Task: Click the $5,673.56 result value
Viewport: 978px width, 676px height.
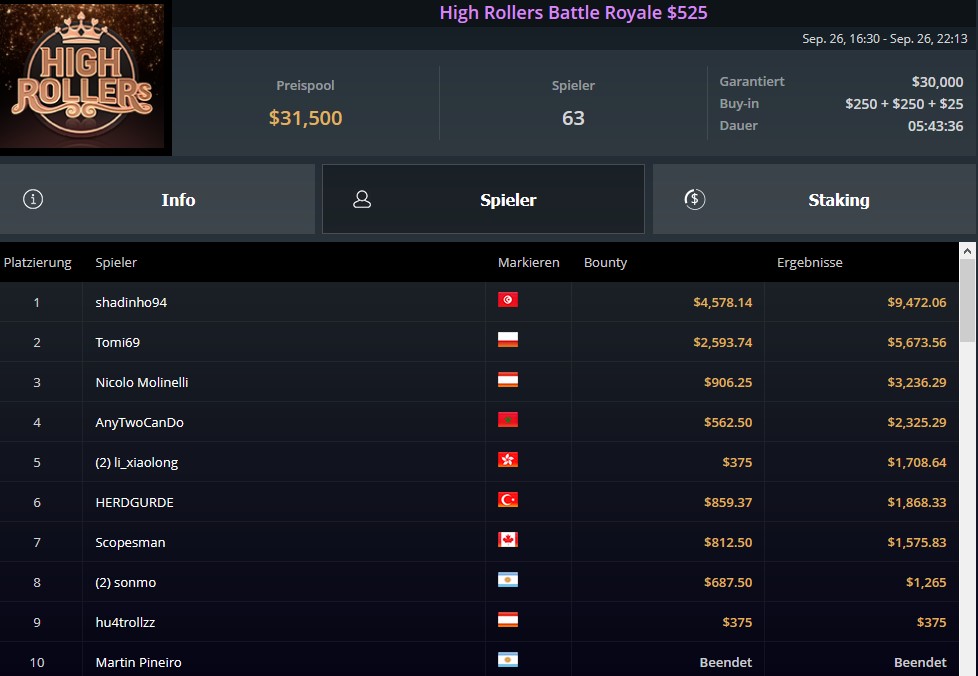Action: click(x=916, y=342)
